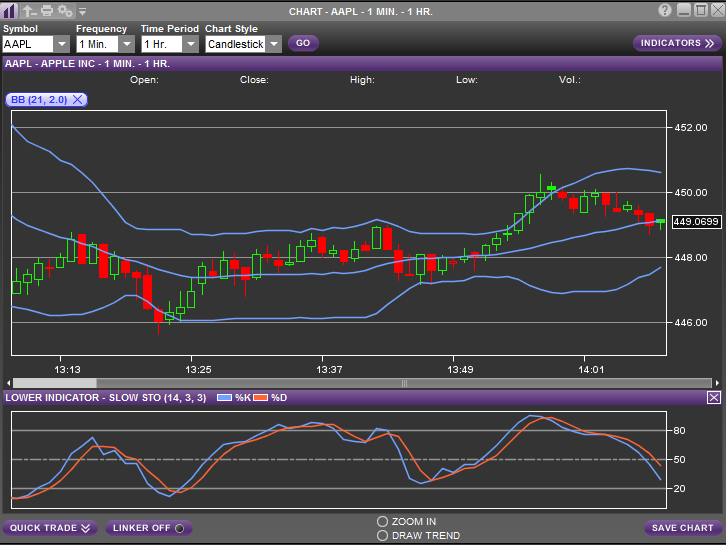
Task: Close the Slow STO lower indicator panel
Action: click(x=713, y=397)
